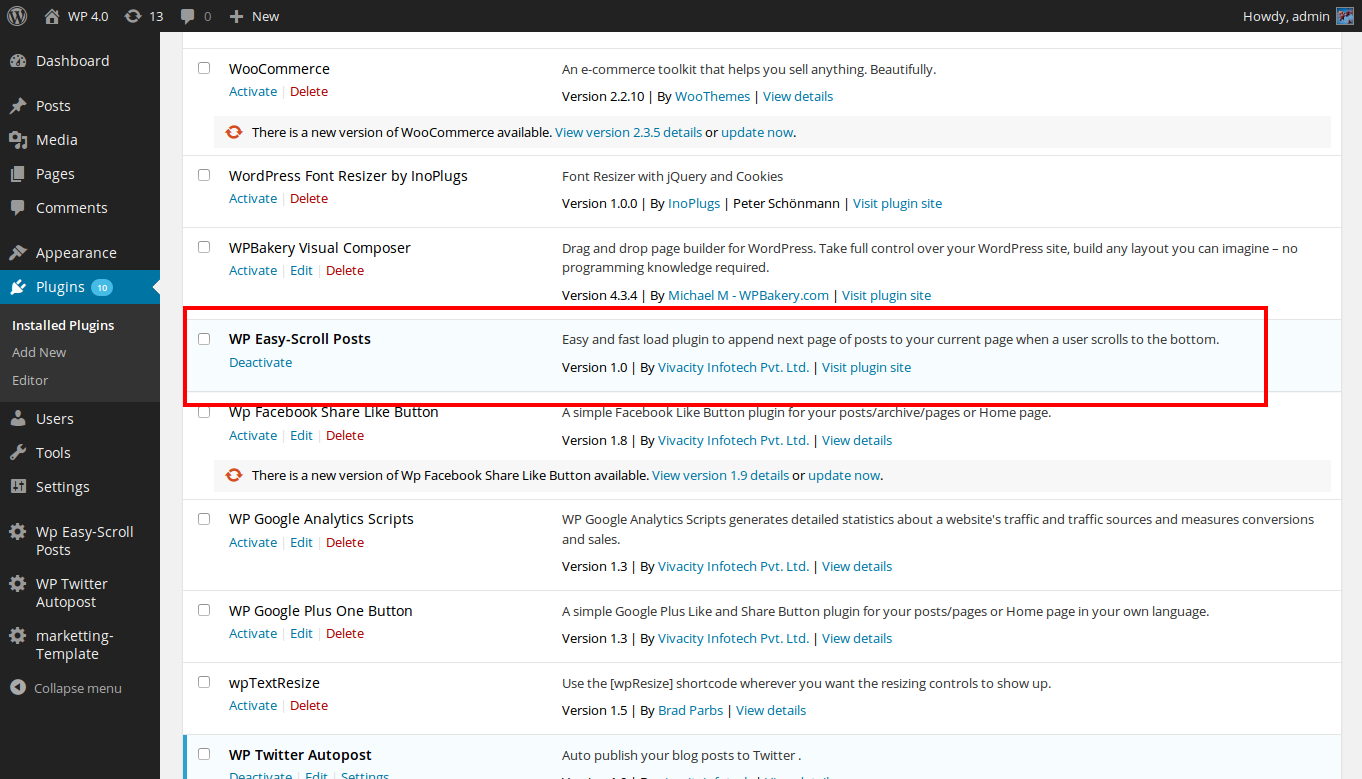Visit plugin site for WP Easy-Scroll Posts
The width and height of the screenshot is (1362, 779).
pyautogui.click(x=866, y=367)
